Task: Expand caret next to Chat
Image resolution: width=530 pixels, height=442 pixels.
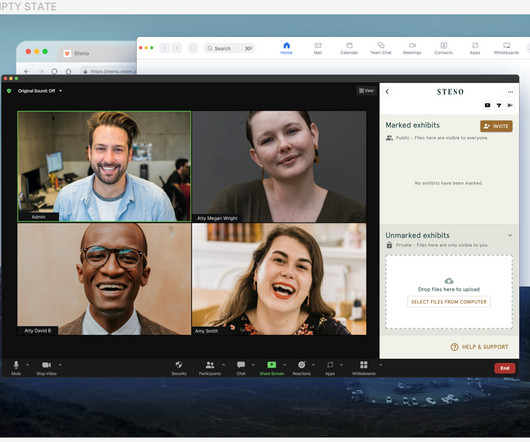Action: 253,365
